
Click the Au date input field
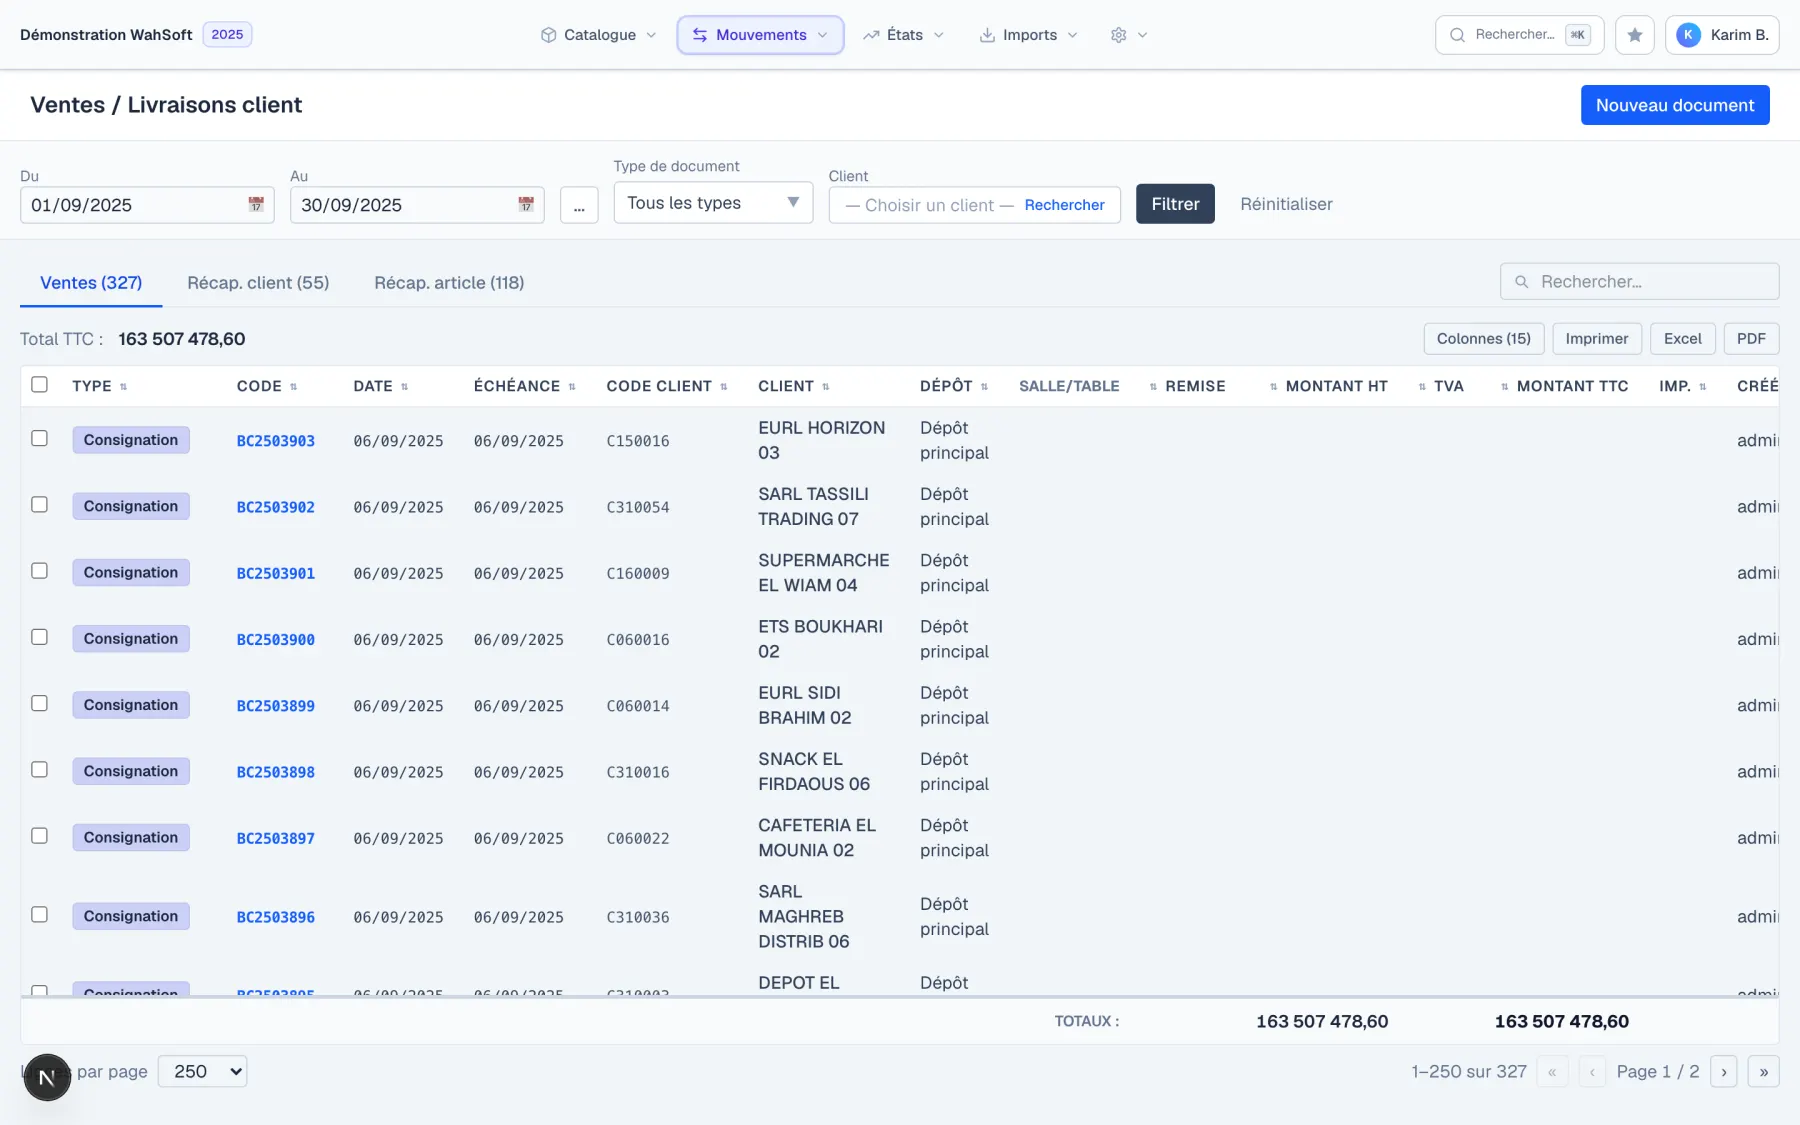(417, 205)
